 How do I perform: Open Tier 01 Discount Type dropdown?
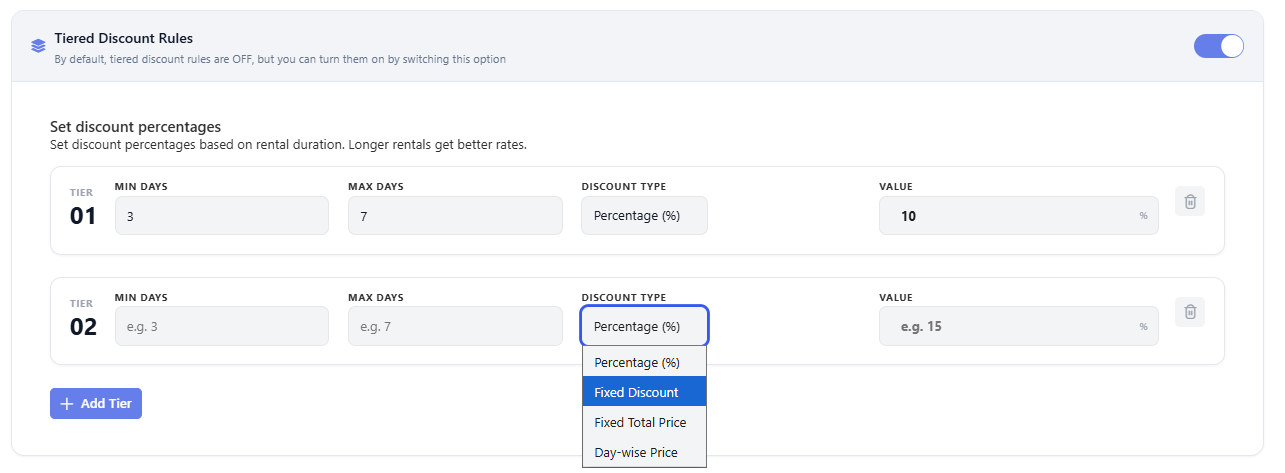click(x=644, y=216)
